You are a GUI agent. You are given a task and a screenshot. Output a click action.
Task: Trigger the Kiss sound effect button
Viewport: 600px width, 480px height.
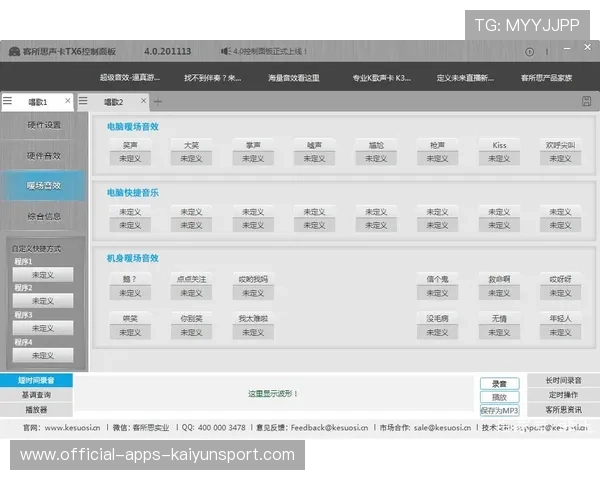tap(499, 145)
